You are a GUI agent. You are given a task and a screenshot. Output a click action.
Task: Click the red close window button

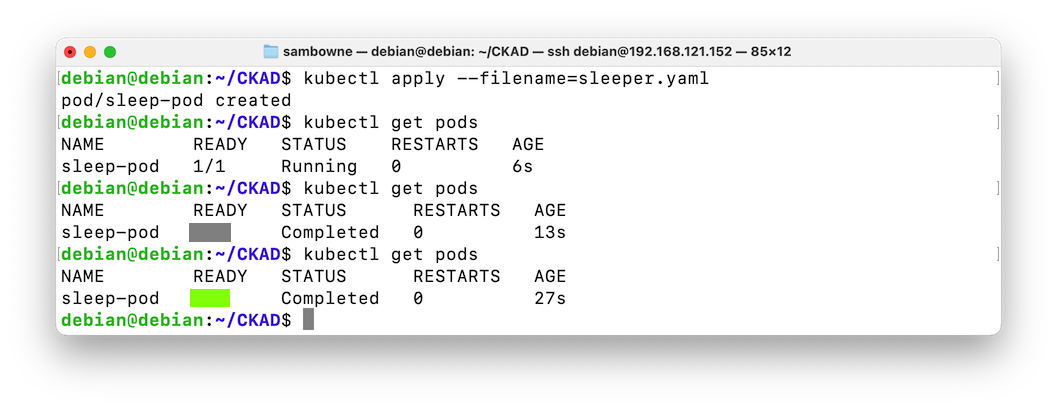pyautogui.click(x=70, y=52)
